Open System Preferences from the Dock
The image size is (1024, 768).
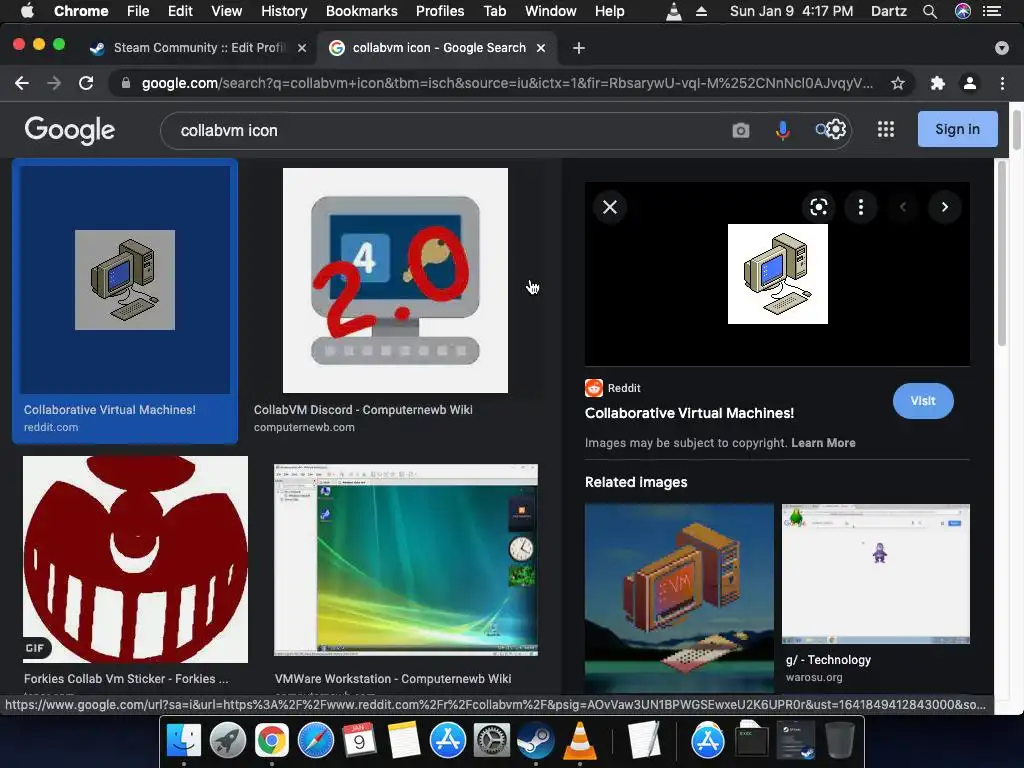pyautogui.click(x=491, y=741)
